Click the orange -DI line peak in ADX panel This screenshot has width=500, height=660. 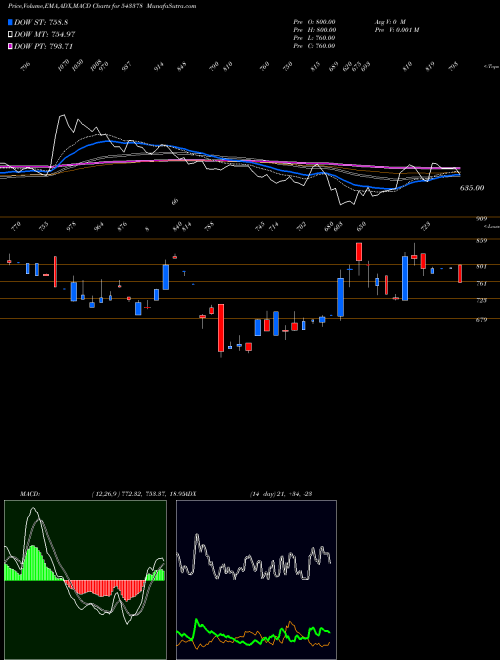pyautogui.click(x=290, y=622)
